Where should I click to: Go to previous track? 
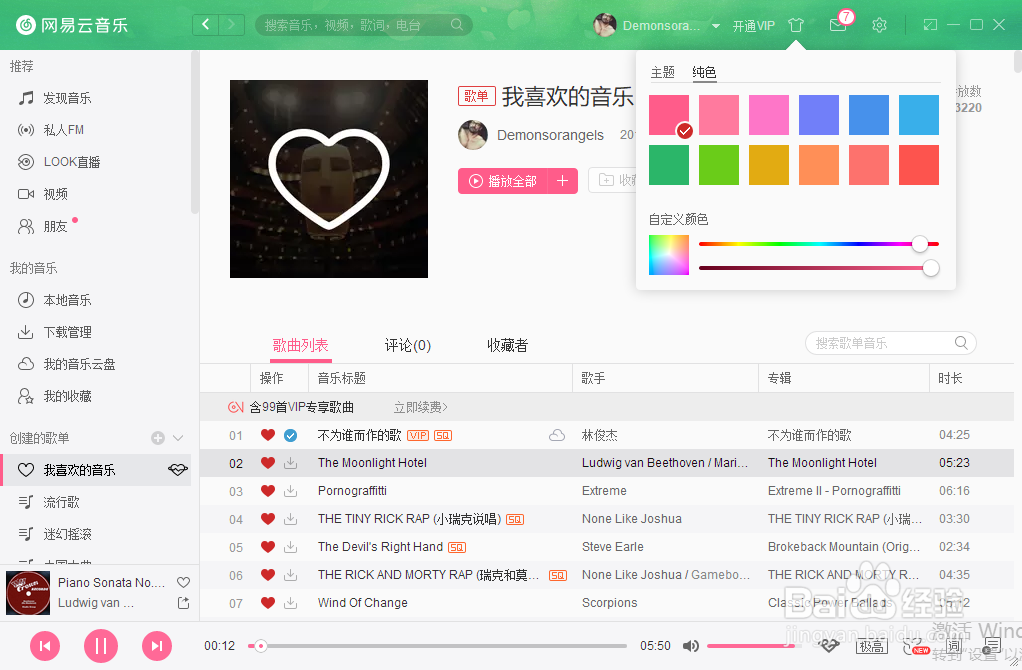point(45,646)
